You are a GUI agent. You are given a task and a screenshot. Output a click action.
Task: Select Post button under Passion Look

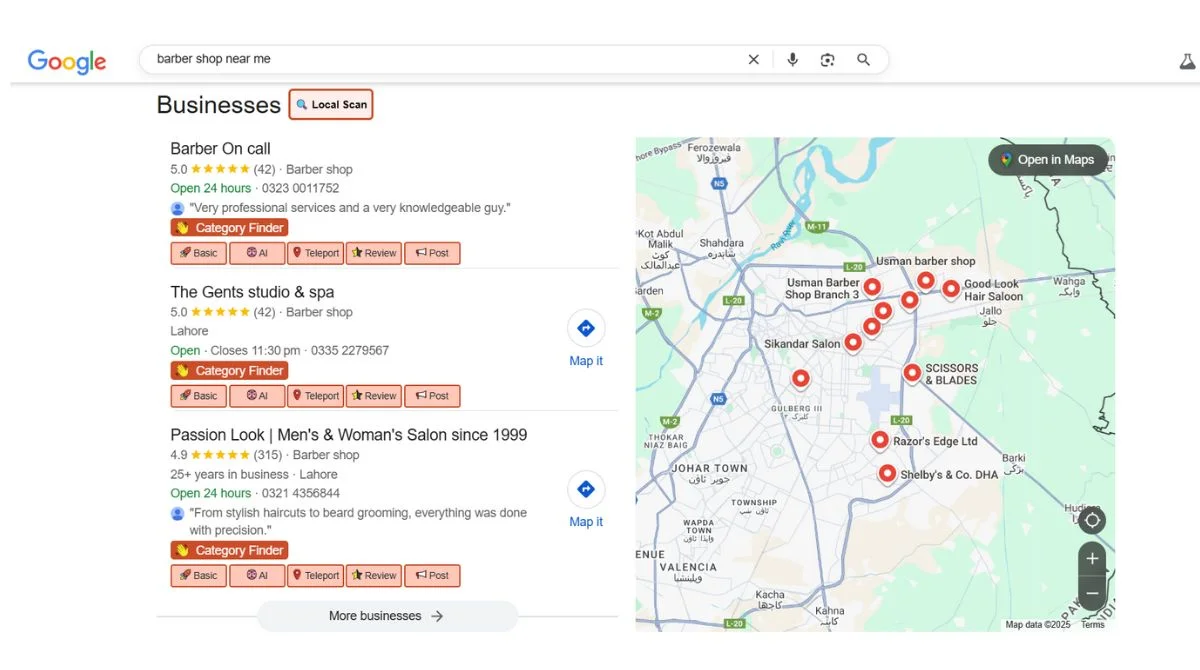coord(433,576)
